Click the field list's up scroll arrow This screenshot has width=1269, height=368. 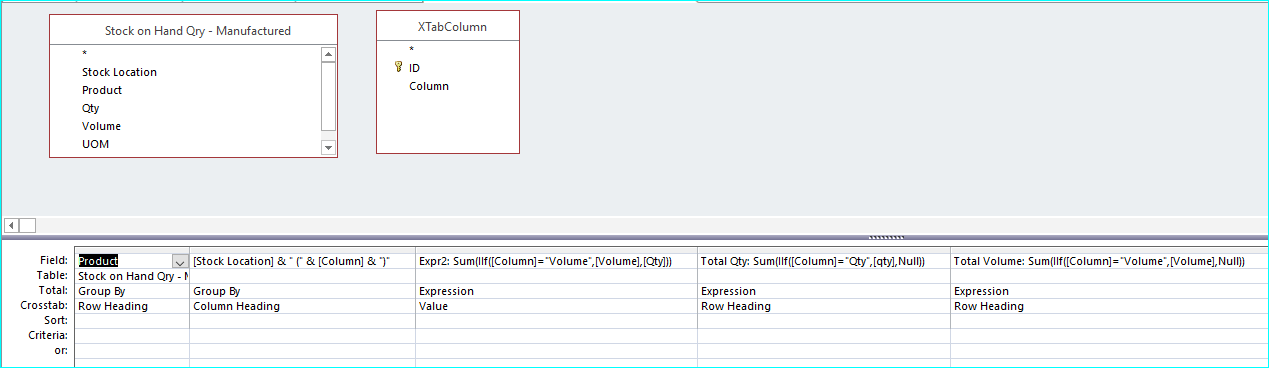click(327, 54)
